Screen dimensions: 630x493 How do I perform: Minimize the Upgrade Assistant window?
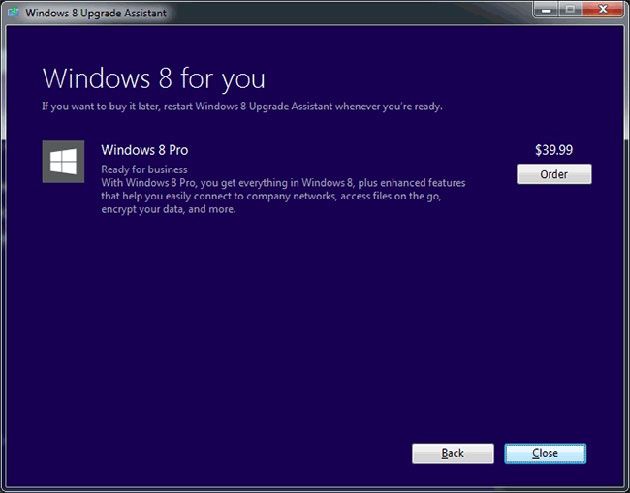[546, 10]
